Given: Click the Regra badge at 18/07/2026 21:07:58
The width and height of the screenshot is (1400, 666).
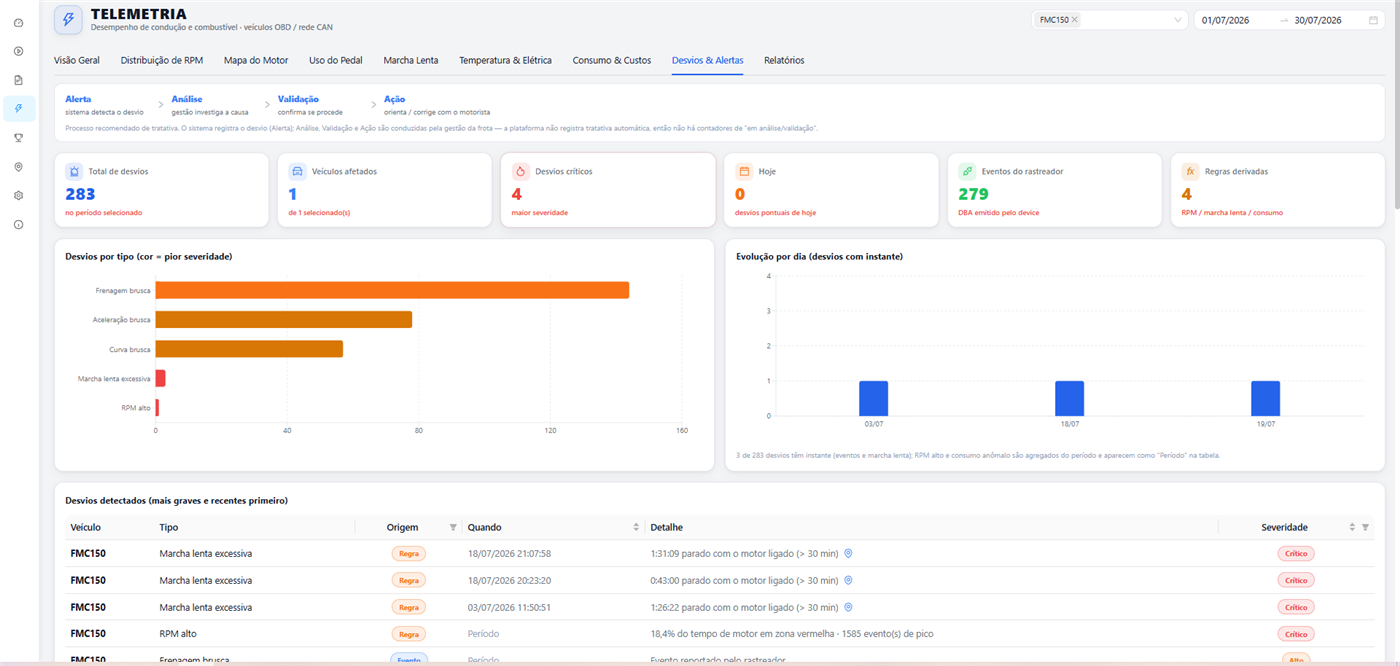Looking at the screenshot, I should (408, 553).
